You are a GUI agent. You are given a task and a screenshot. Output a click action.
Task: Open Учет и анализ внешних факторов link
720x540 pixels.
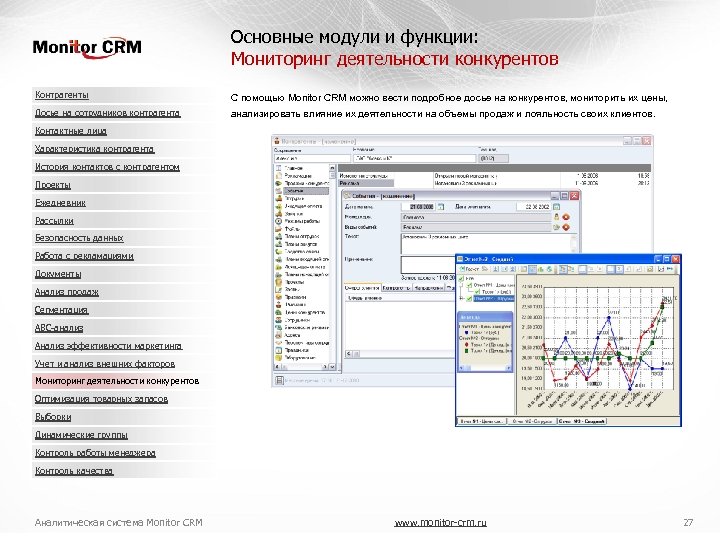pos(105,364)
